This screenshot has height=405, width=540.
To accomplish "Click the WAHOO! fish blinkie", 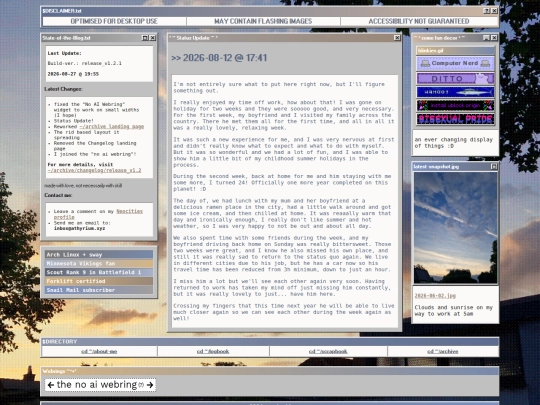I will coord(455,92).
